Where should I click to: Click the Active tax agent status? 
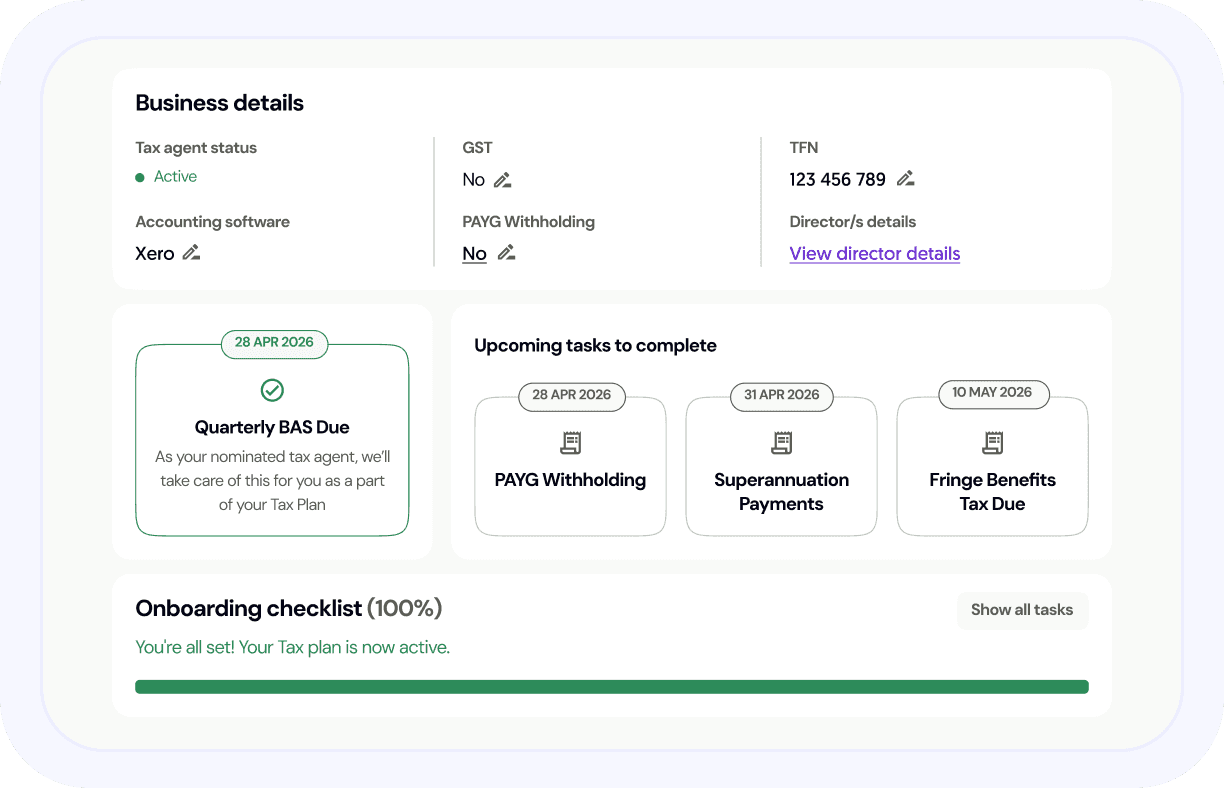(175, 177)
